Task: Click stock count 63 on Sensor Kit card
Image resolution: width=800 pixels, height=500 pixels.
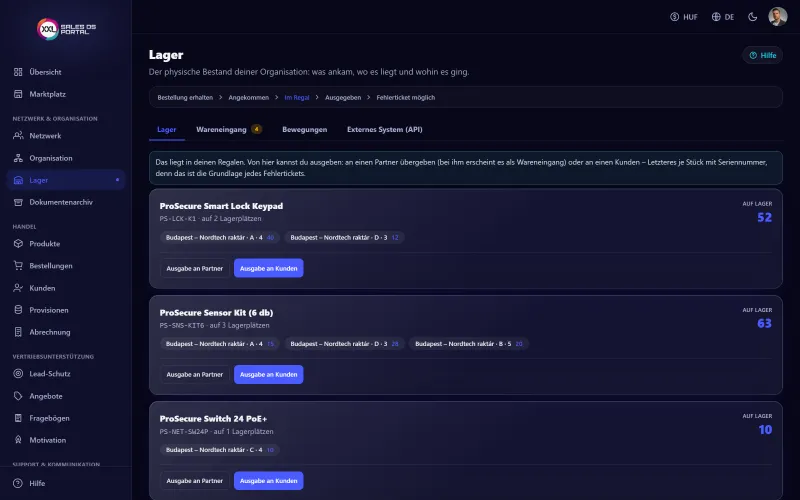Action: [x=764, y=323]
